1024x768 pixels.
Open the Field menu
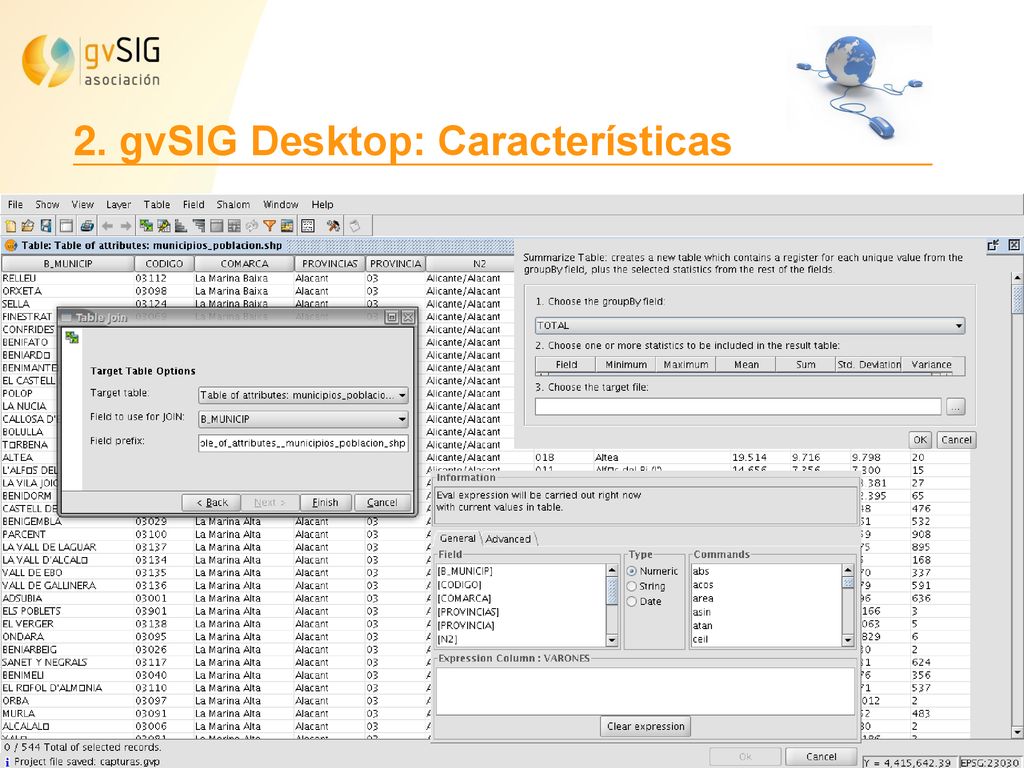(x=193, y=204)
